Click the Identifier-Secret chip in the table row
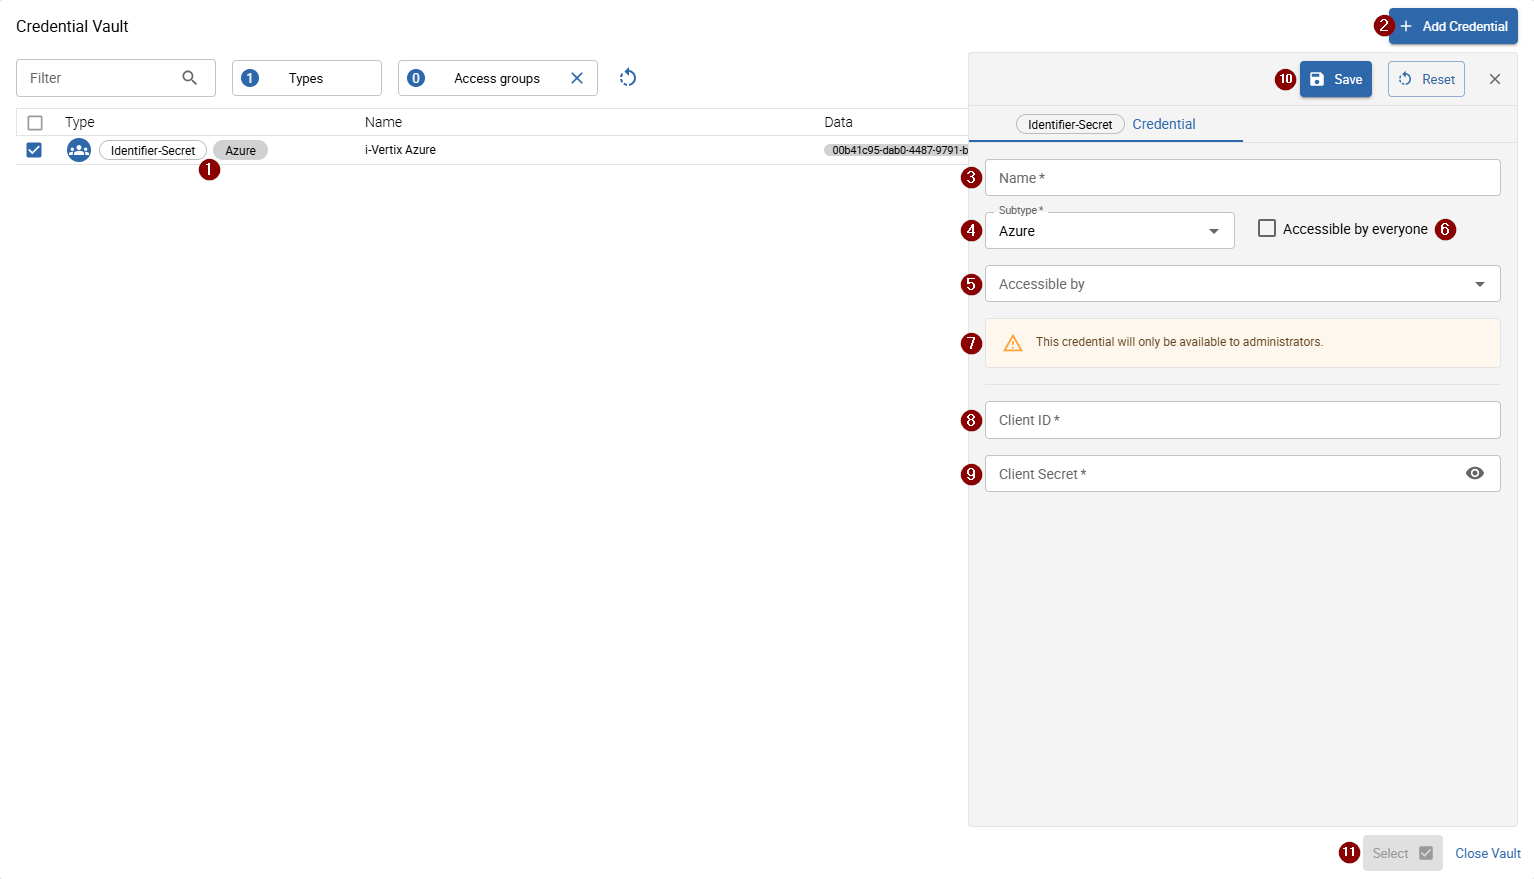 pyautogui.click(x=153, y=150)
